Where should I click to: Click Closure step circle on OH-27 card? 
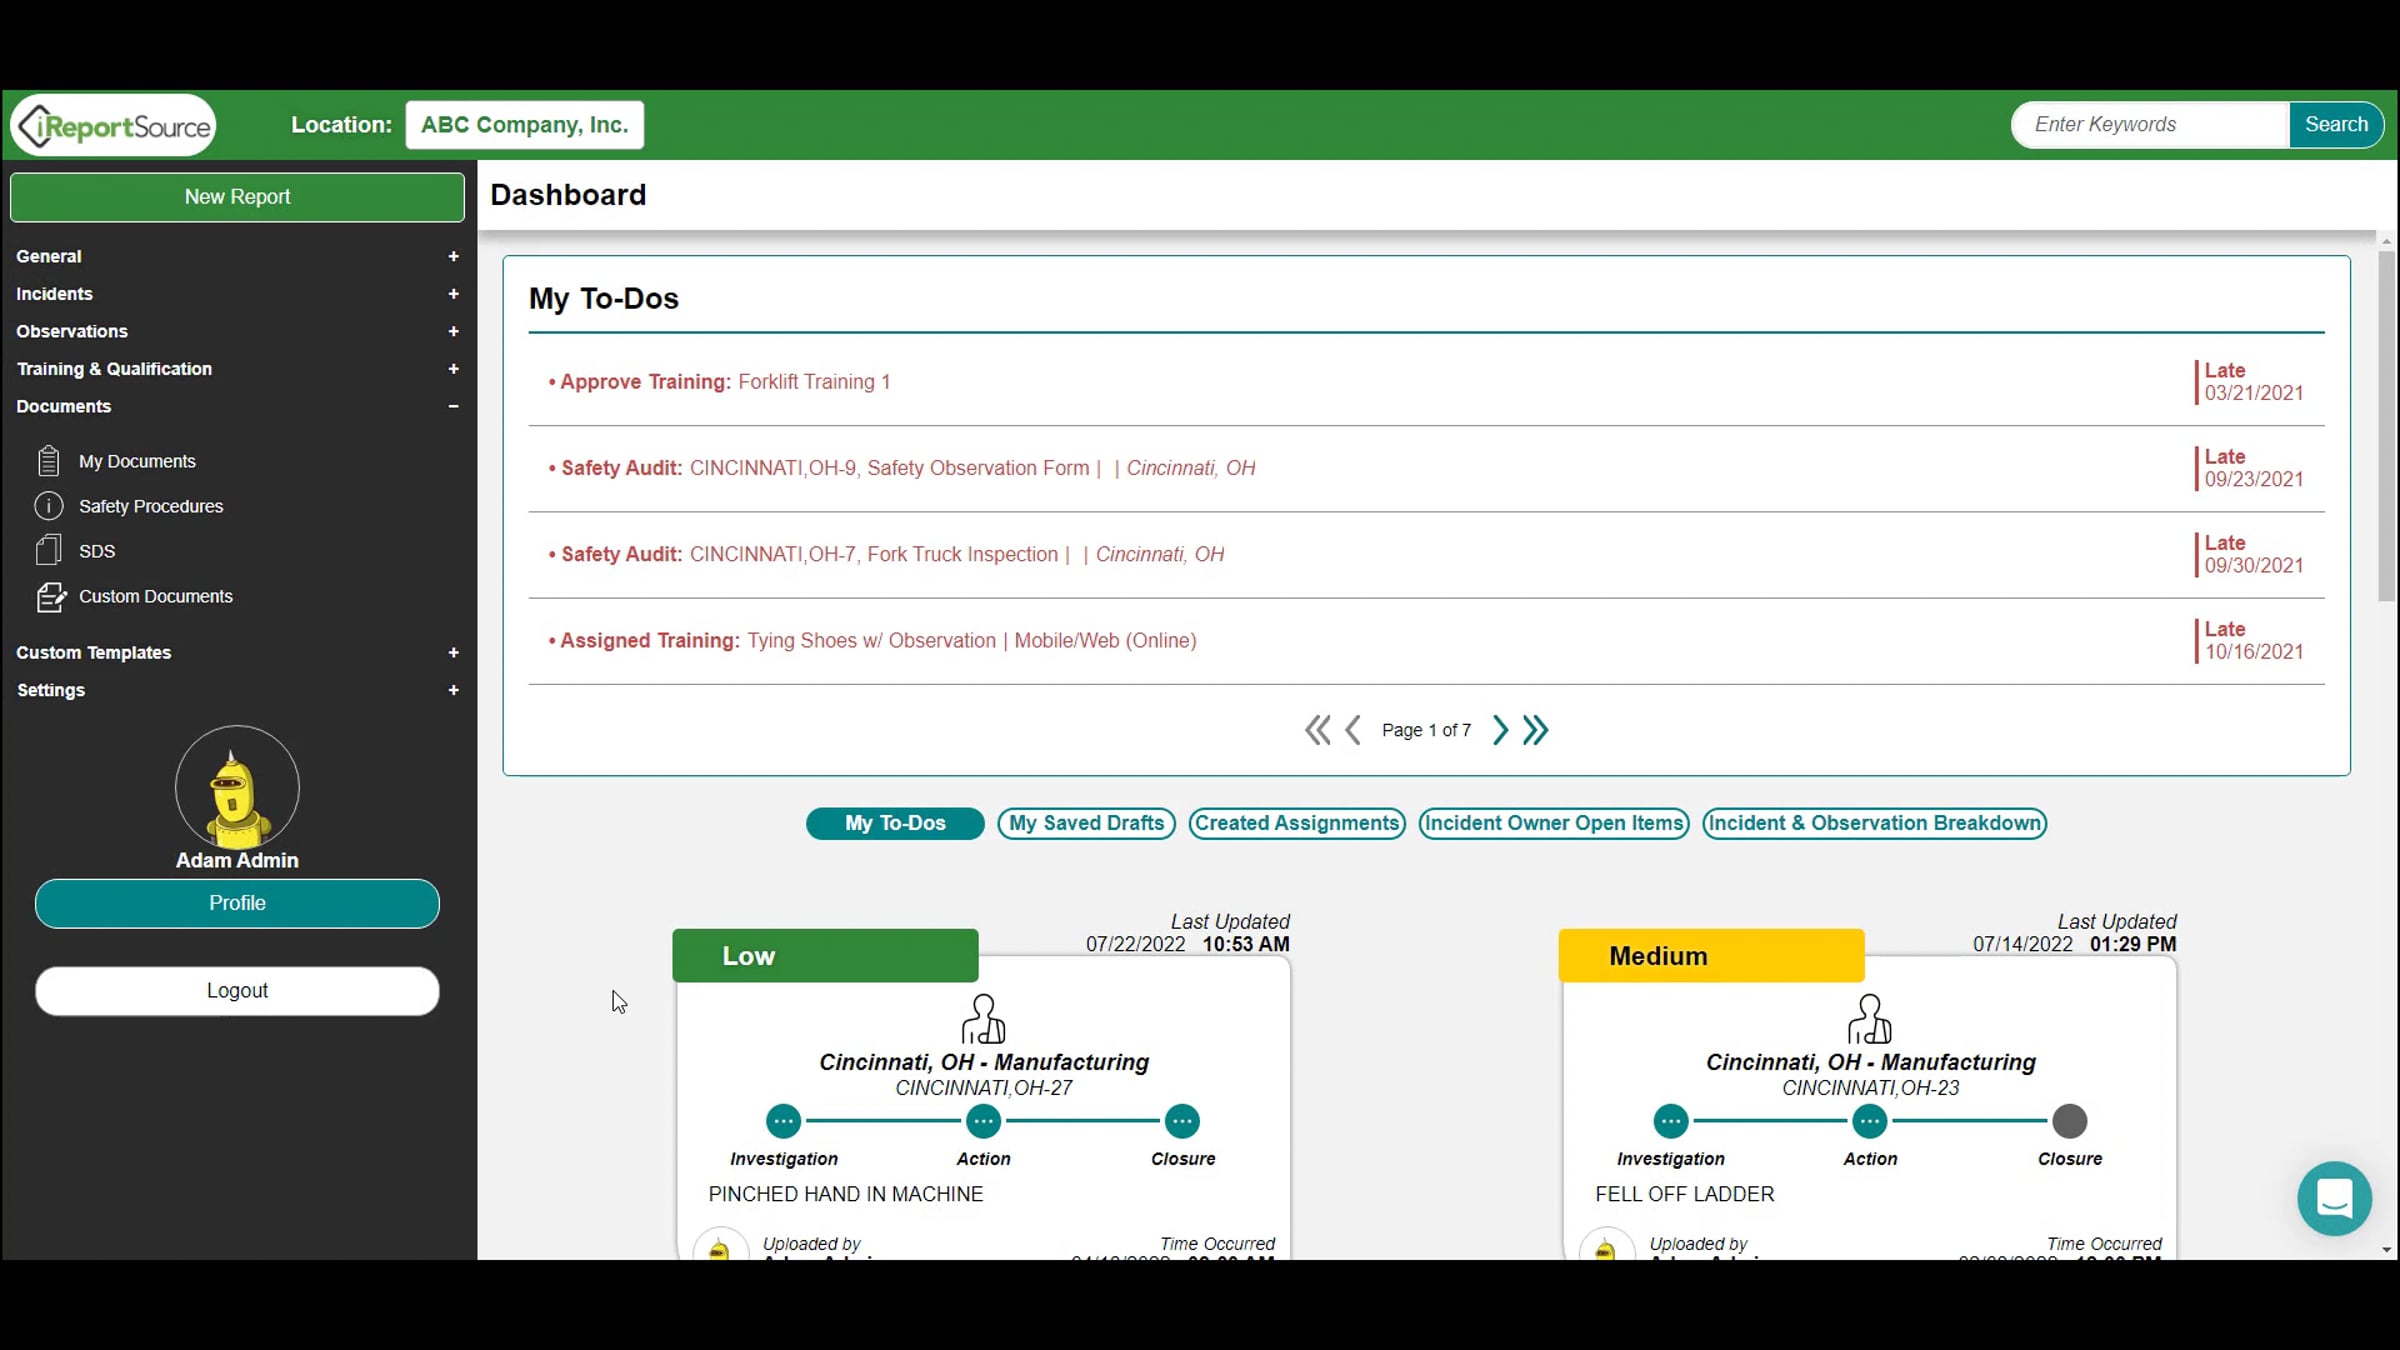click(x=1182, y=1121)
